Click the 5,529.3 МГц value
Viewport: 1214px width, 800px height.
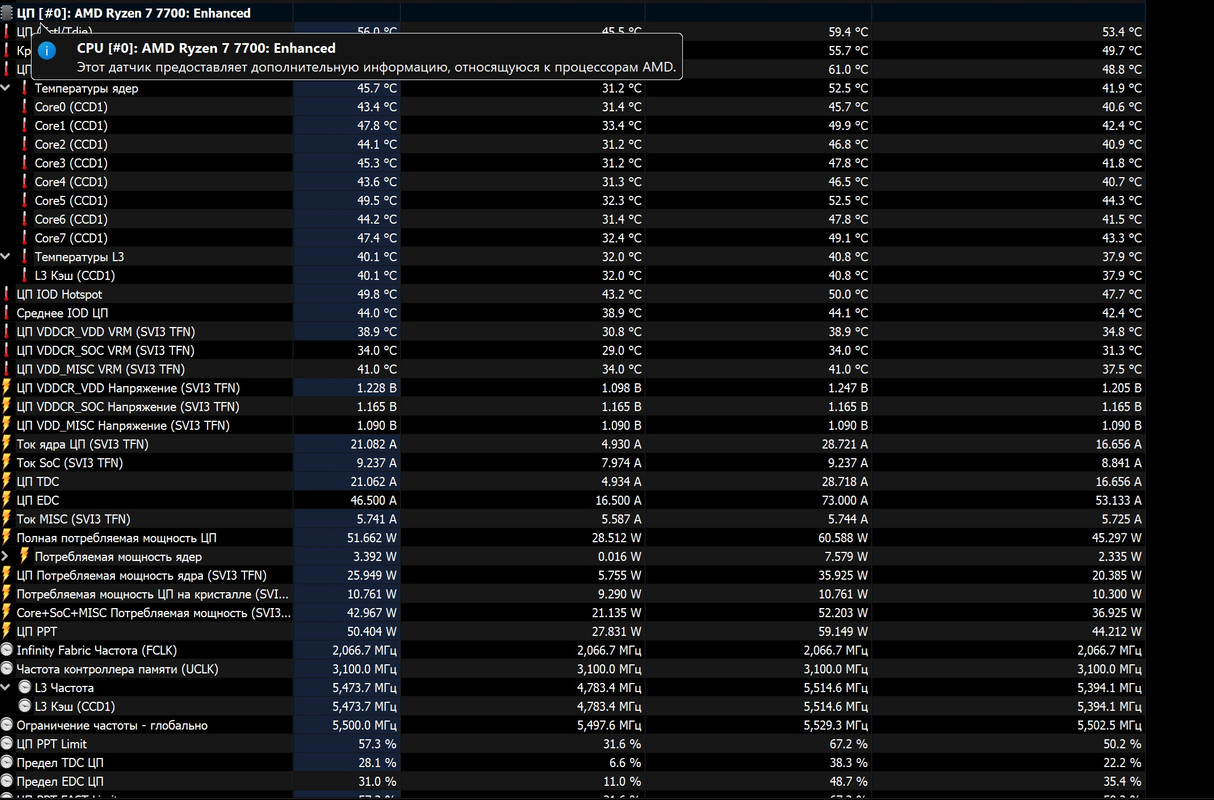point(836,725)
